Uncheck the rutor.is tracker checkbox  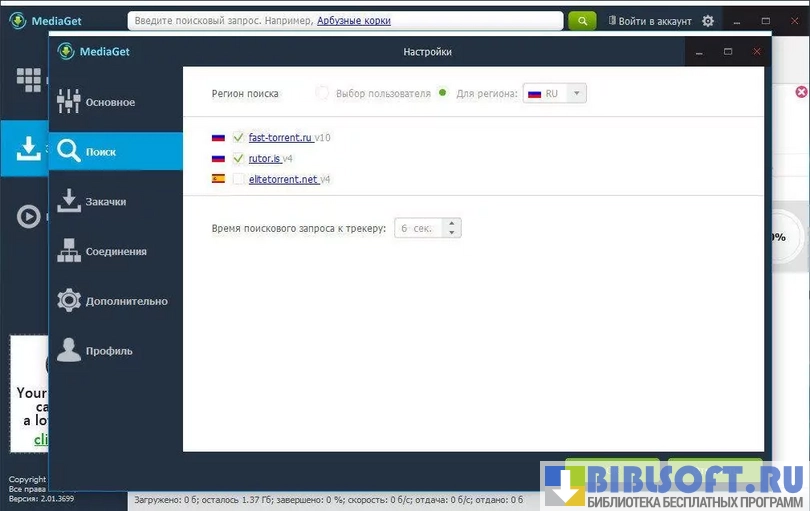[238, 158]
